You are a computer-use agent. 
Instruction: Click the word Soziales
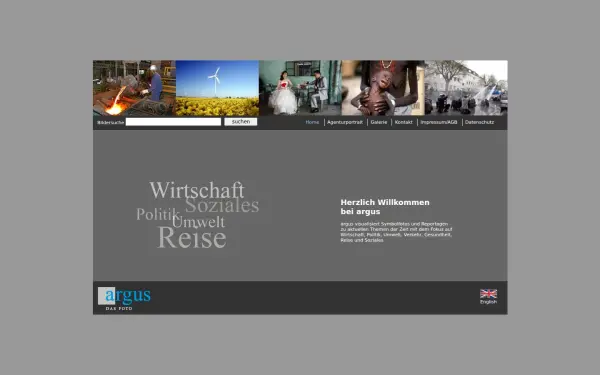tap(222, 205)
